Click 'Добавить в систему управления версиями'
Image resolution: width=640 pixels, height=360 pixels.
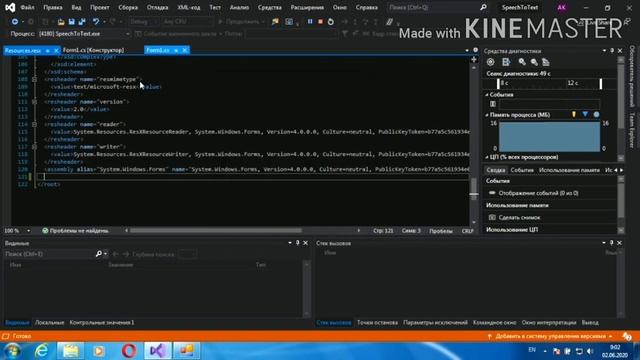[x=550, y=336]
